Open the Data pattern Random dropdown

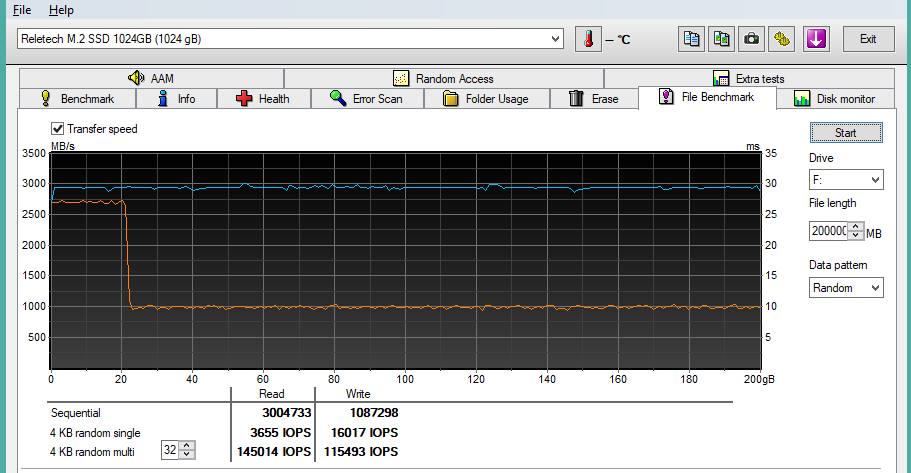tap(846, 288)
